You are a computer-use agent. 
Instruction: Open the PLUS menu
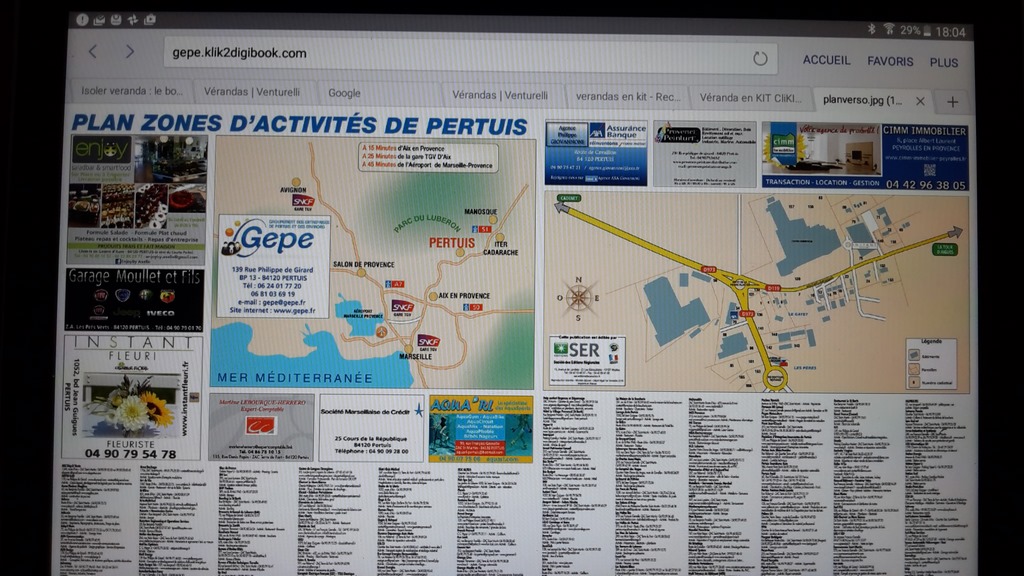point(944,63)
